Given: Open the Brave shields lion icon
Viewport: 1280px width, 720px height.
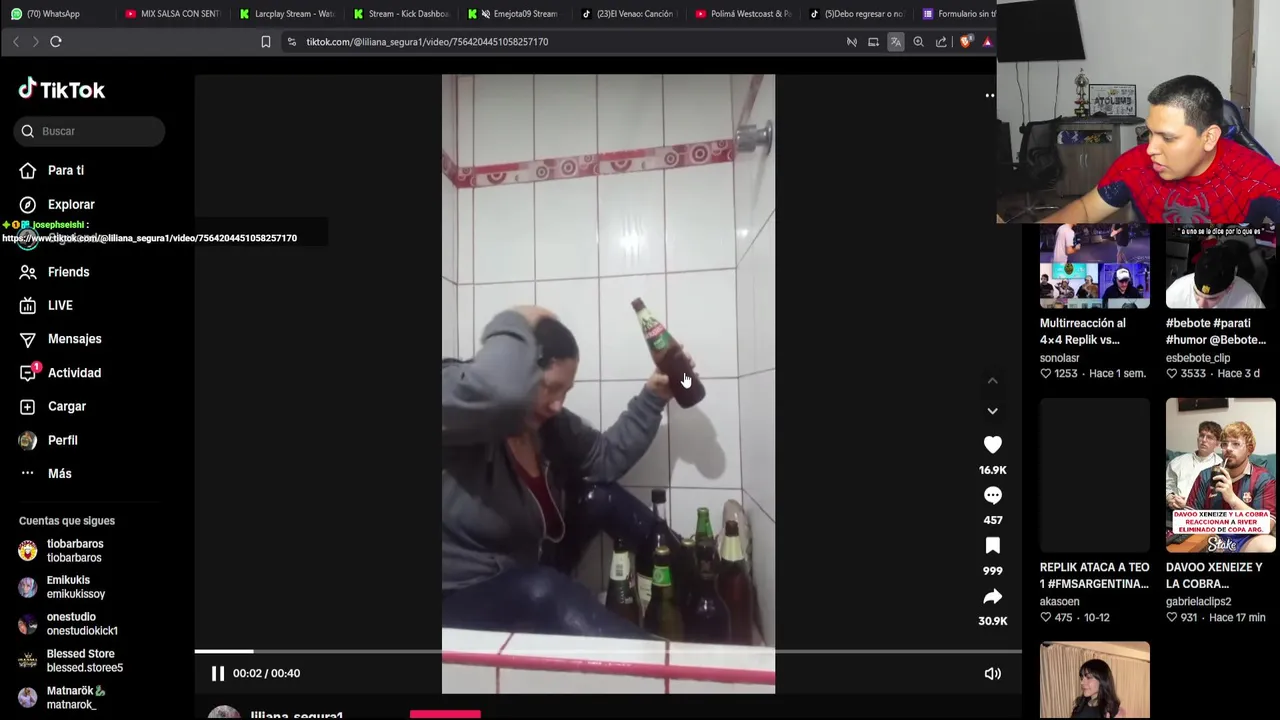Looking at the screenshot, I should click(x=965, y=42).
